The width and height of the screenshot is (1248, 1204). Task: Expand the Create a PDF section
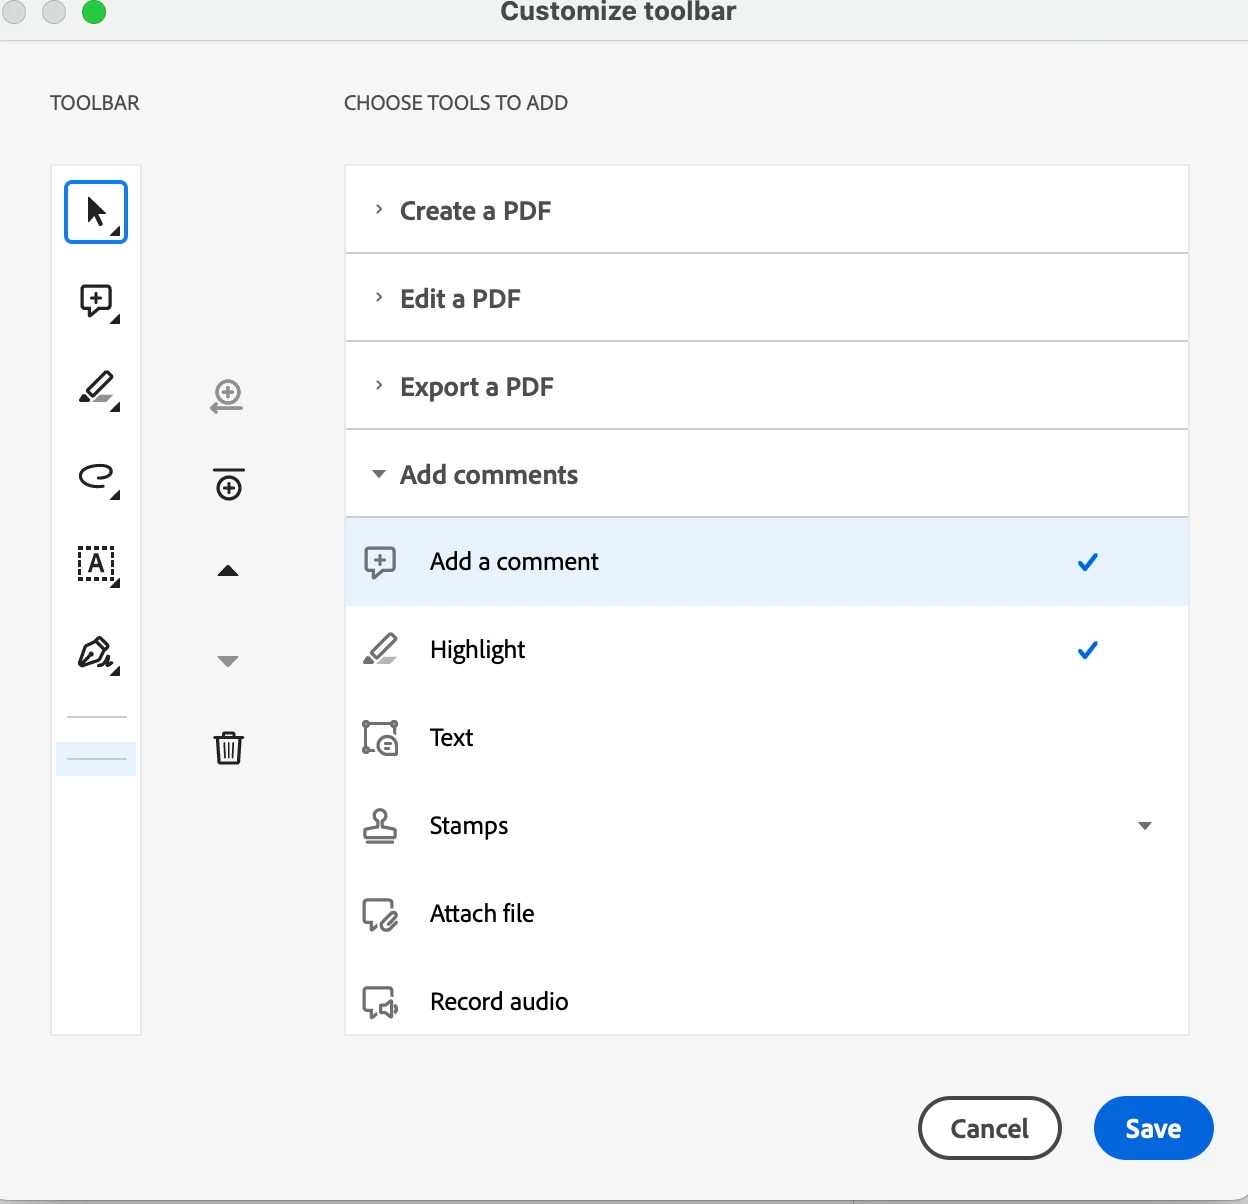point(767,210)
